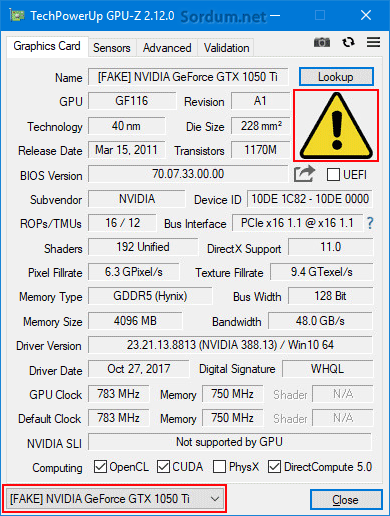Toggle the PhysX checkbox
This screenshot has height=516, width=390.
pos(219,467)
